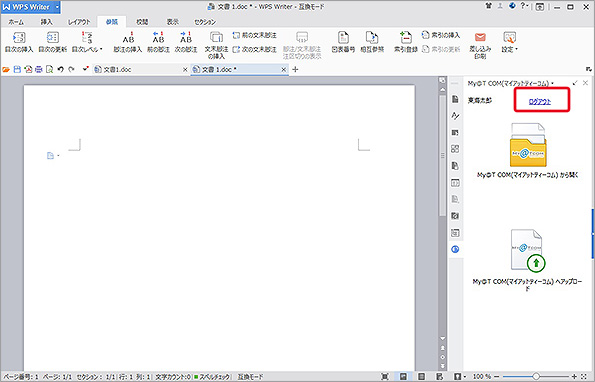Image resolution: width=595 pixels, height=382 pixels.
Task: Click the 100 % zoom level
Action: tap(482, 376)
